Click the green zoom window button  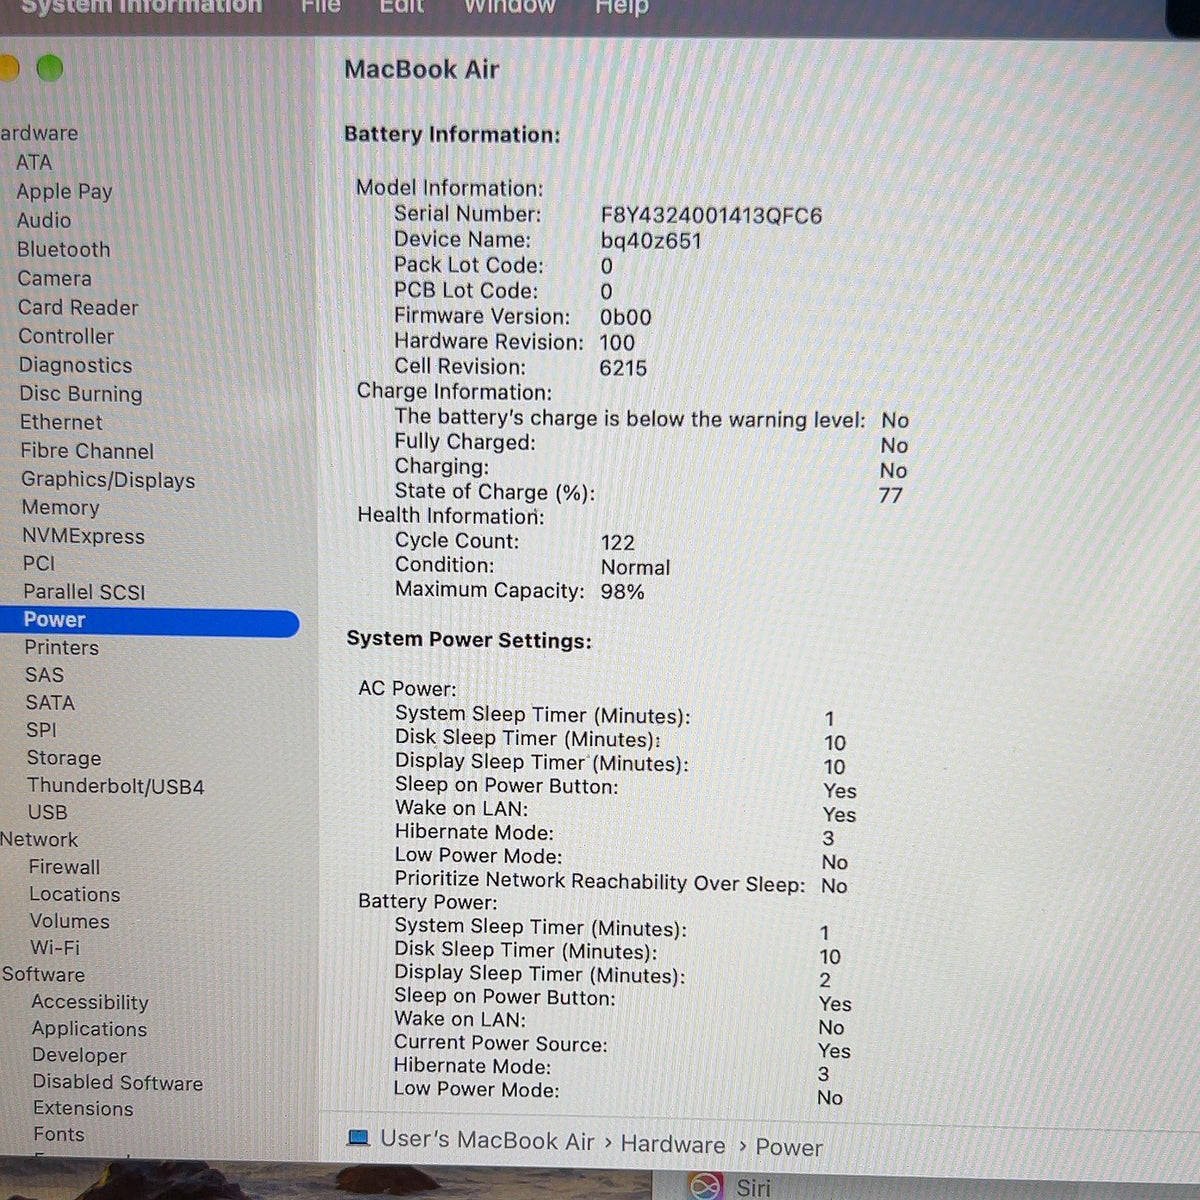click(49, 69)
